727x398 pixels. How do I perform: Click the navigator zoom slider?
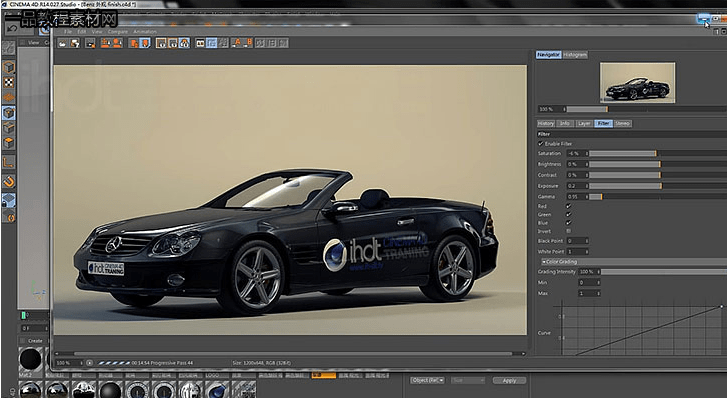point(646,109)
